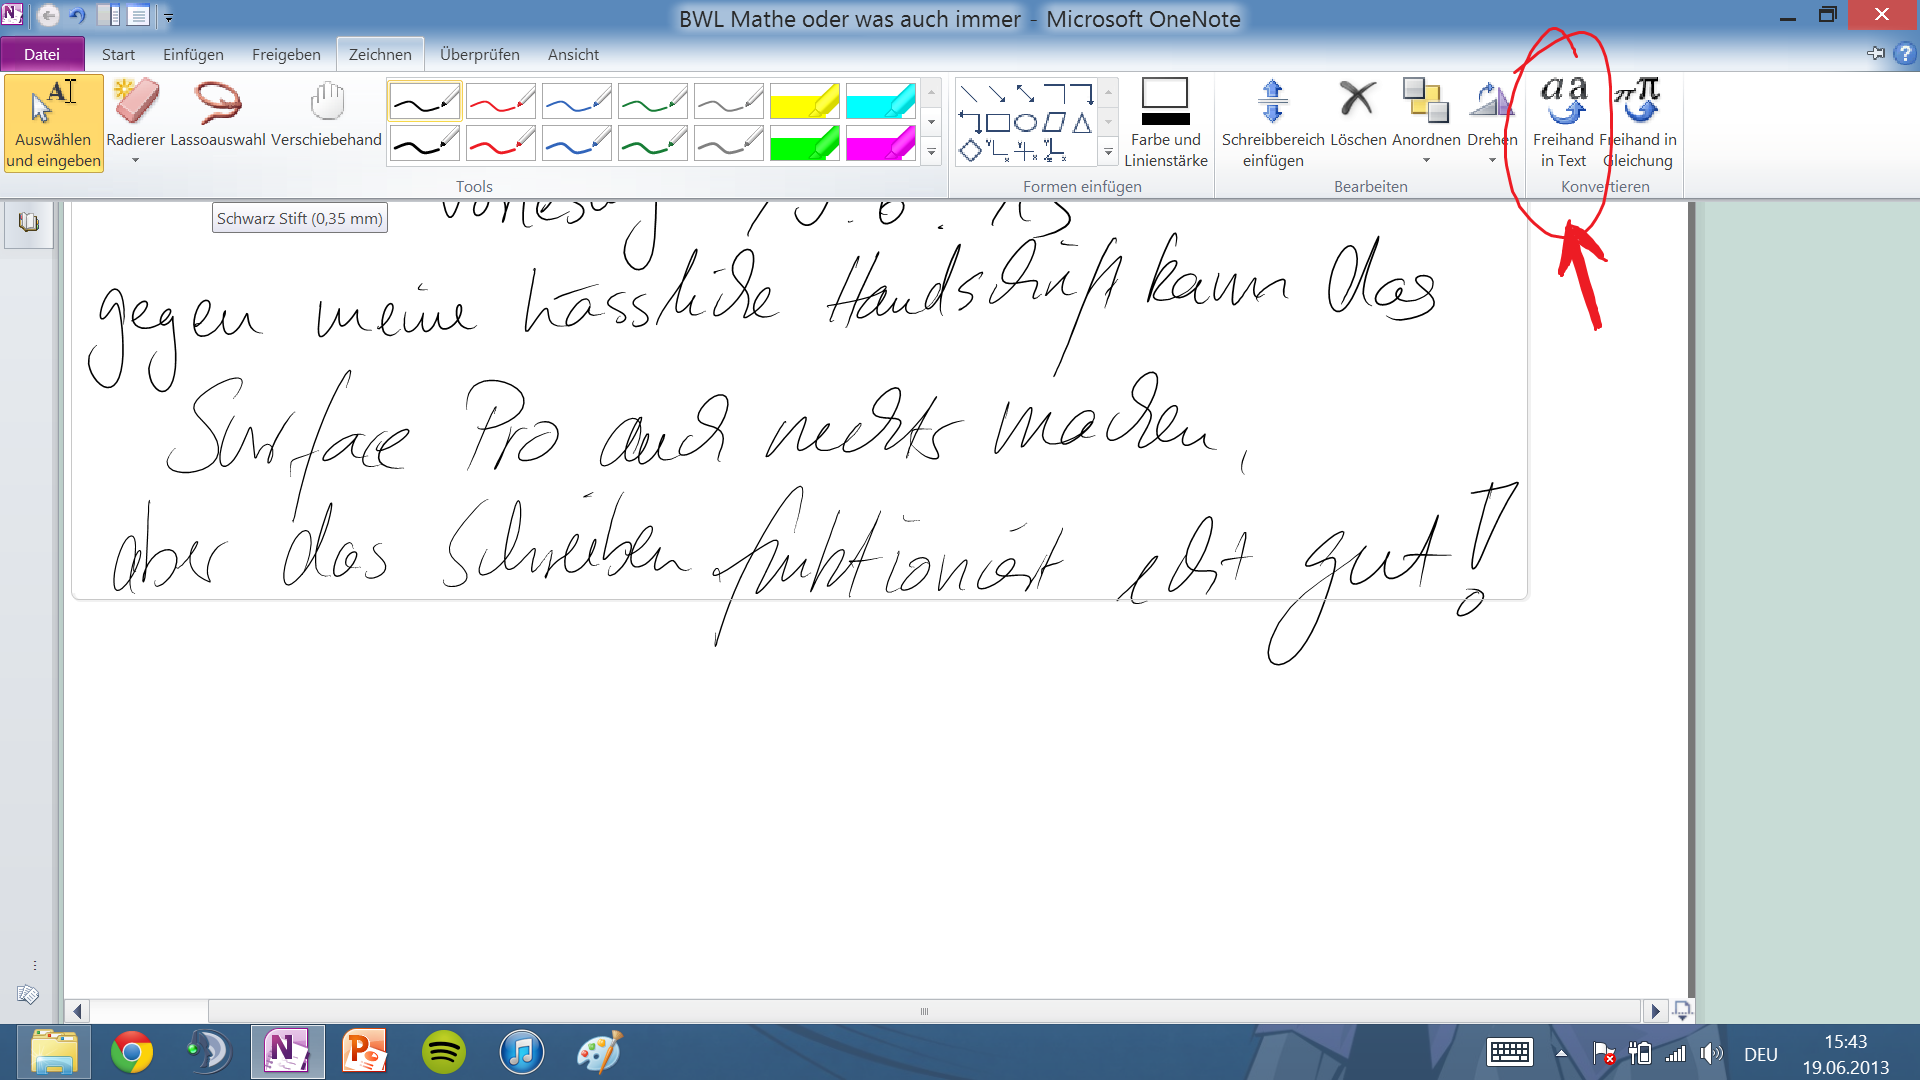Select the thin gray pen

tap(728, 101)
